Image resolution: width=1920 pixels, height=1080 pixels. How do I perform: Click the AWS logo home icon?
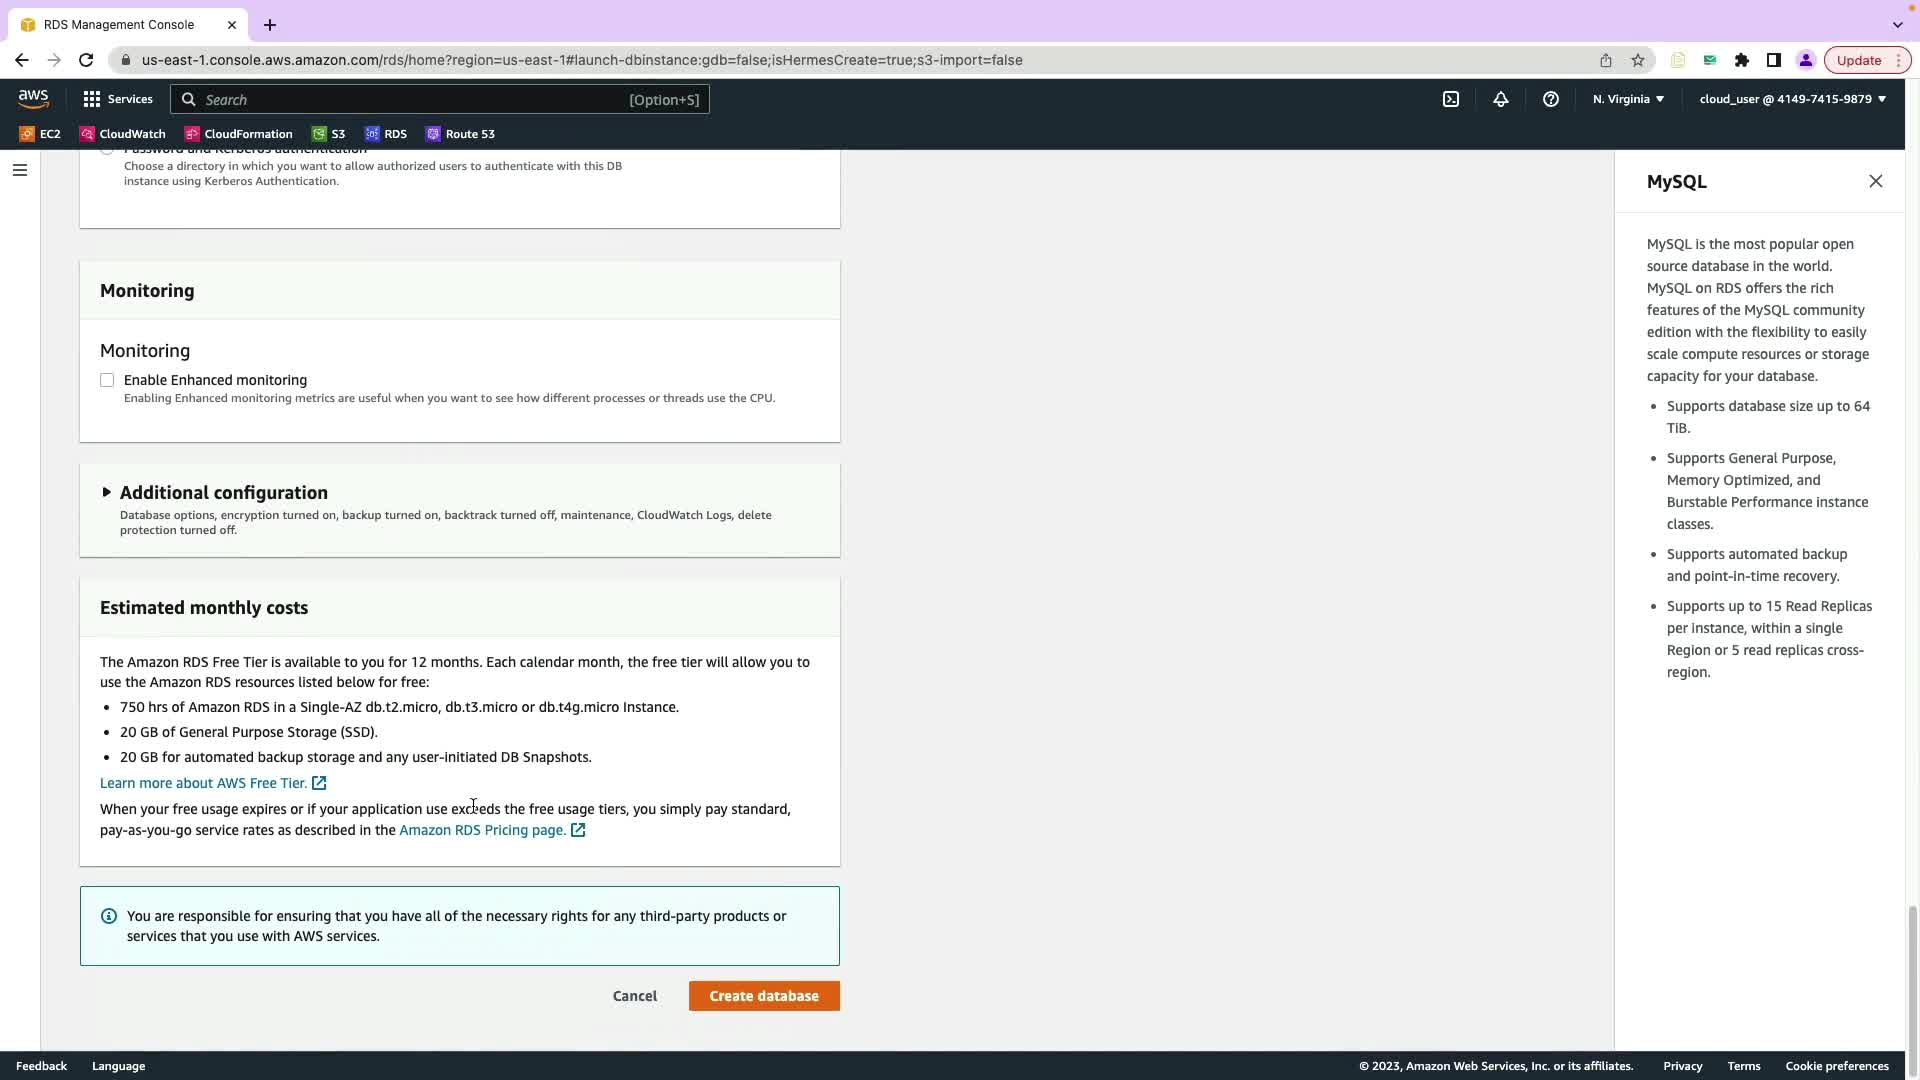[33, 98]
